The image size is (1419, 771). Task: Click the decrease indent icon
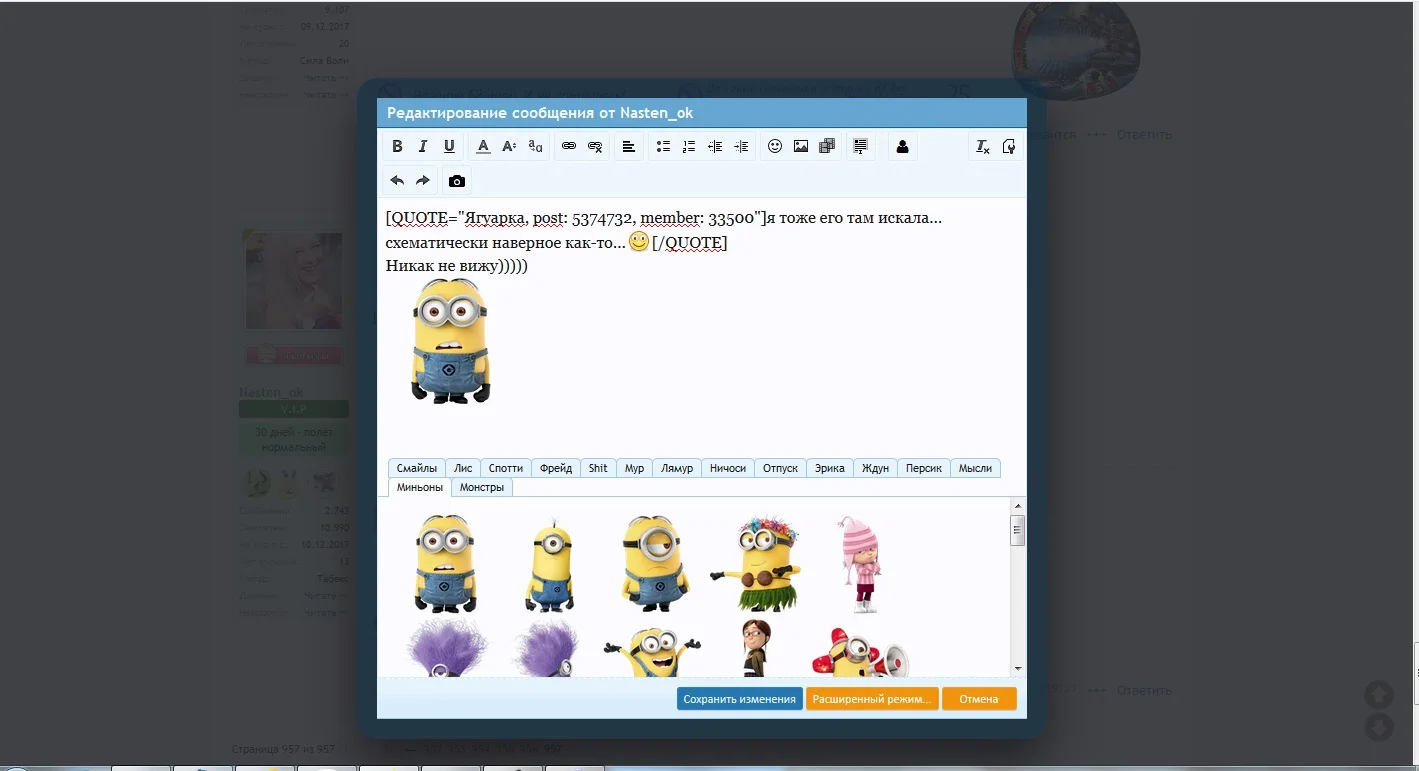(715, 147)
